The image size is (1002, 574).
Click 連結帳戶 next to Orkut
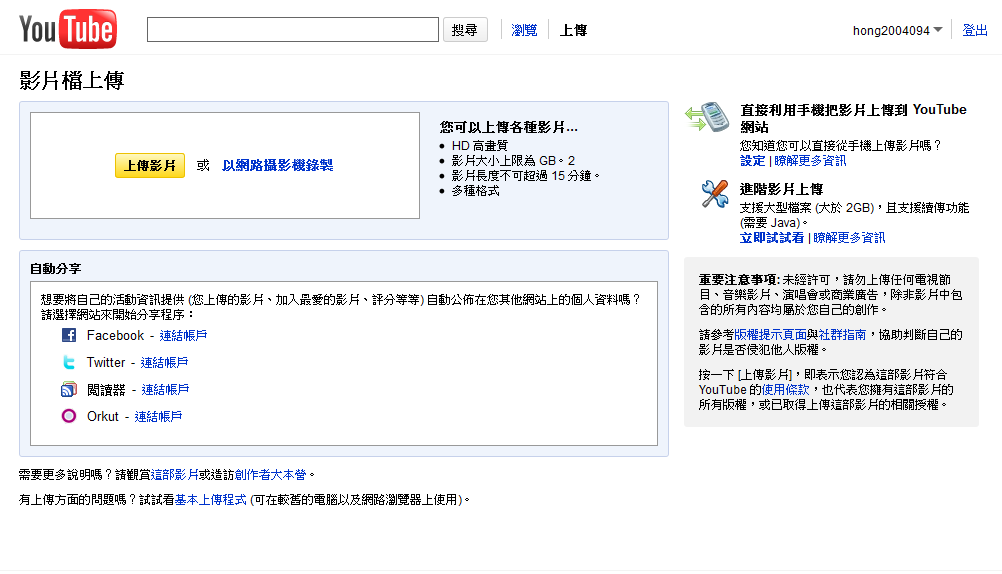158,416
